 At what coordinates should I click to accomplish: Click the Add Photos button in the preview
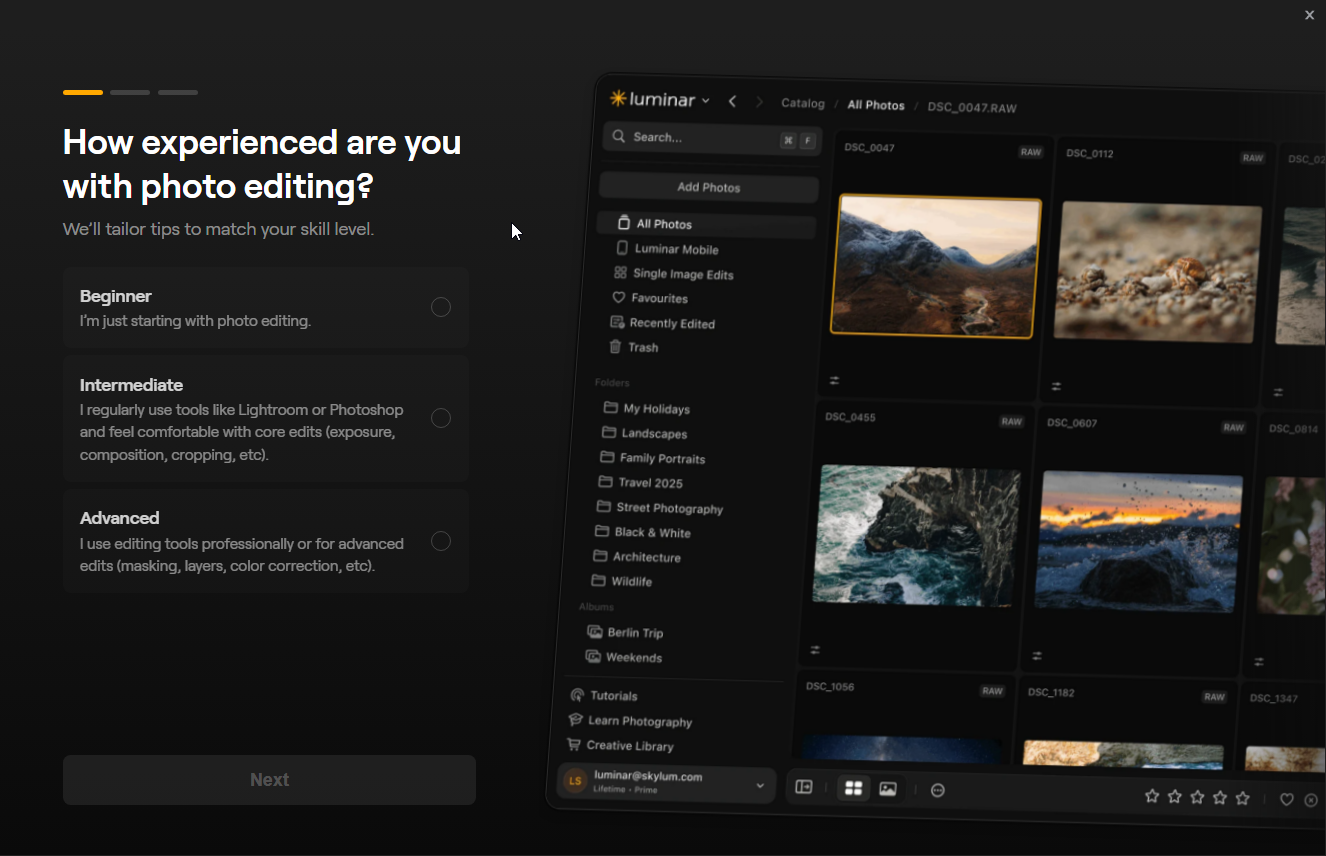[709, 187]
